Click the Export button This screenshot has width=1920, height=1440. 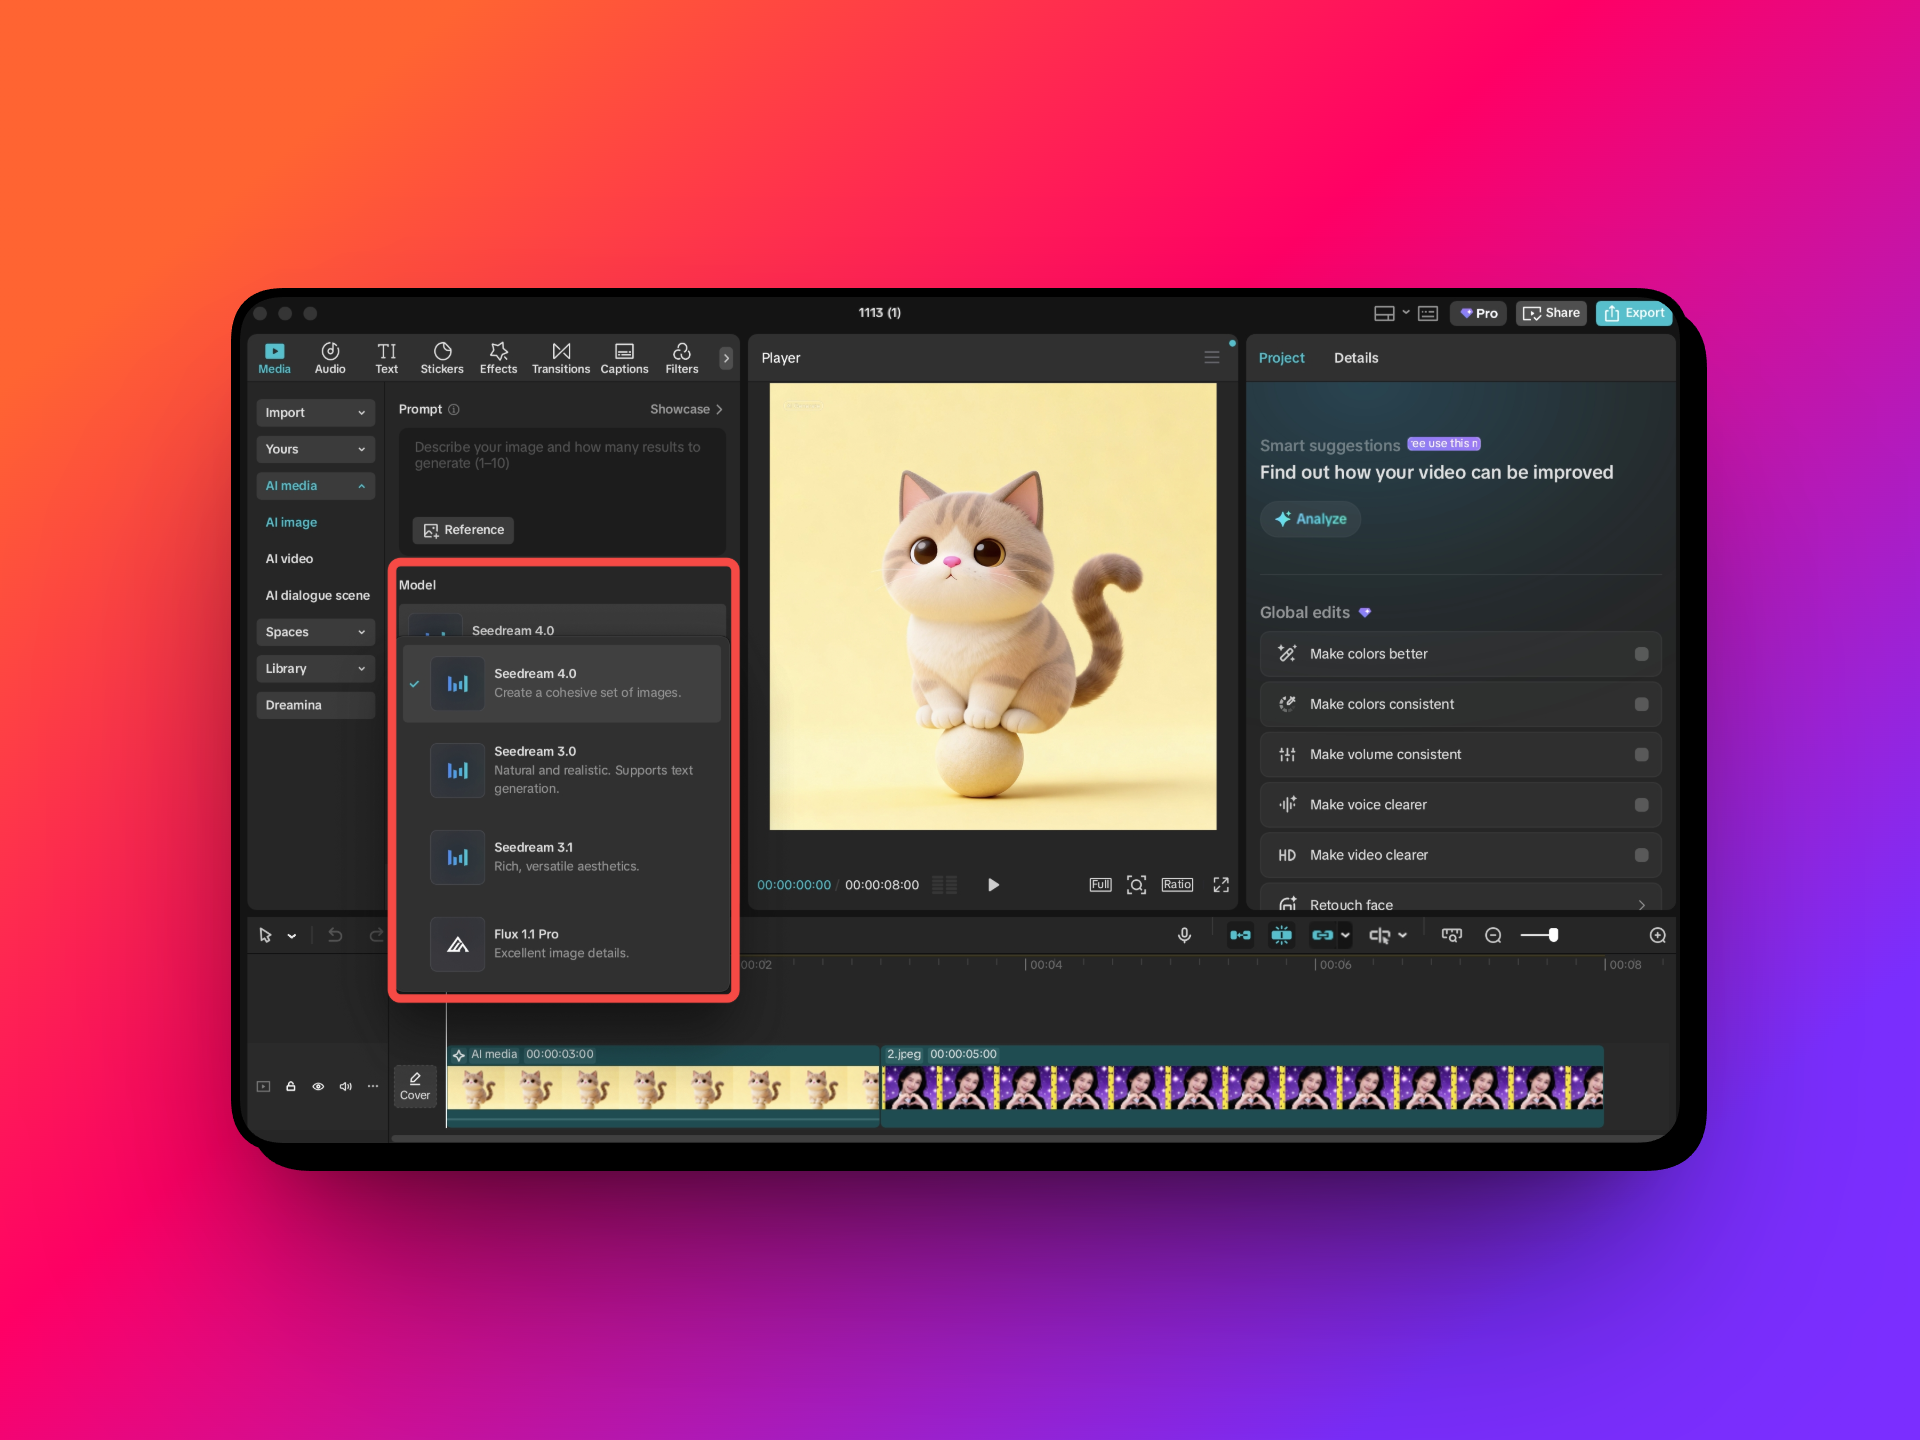click(x=1633, y=313)
